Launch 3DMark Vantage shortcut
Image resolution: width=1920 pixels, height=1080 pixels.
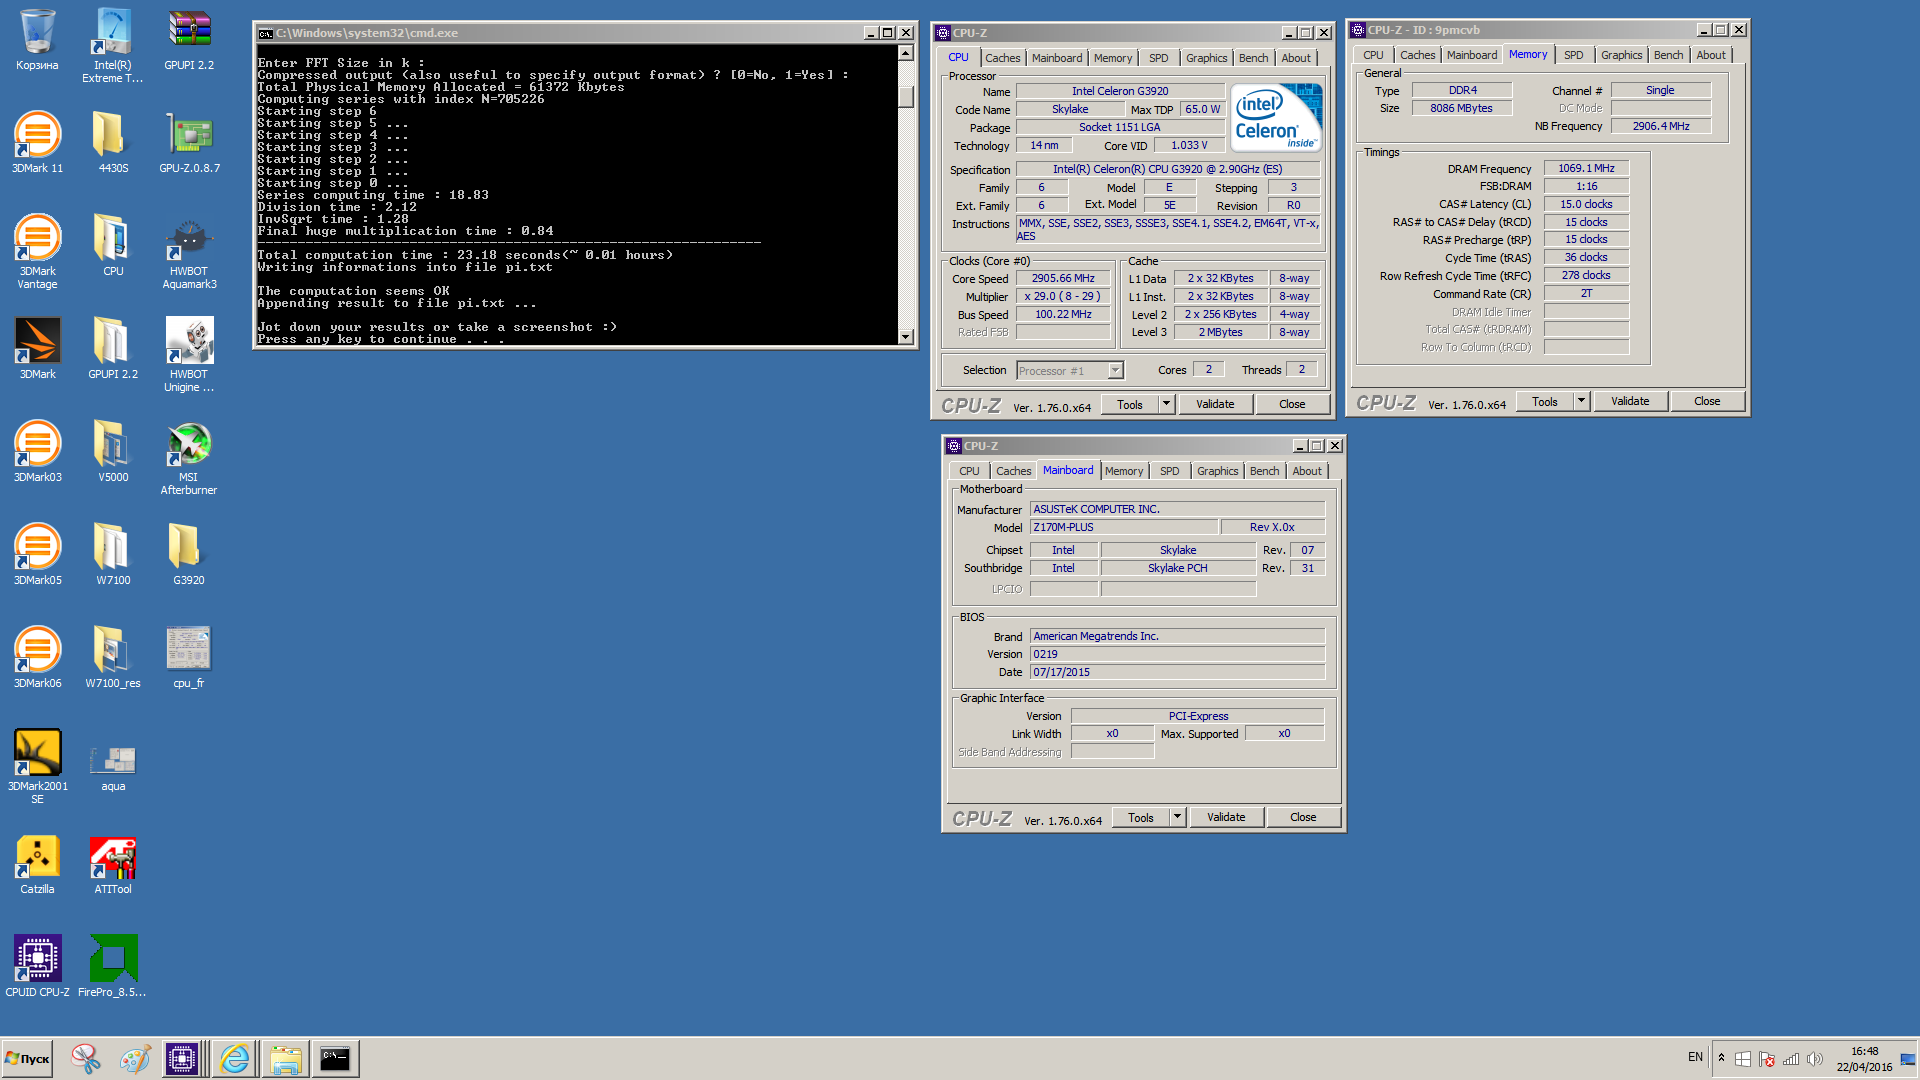point(37,252)
